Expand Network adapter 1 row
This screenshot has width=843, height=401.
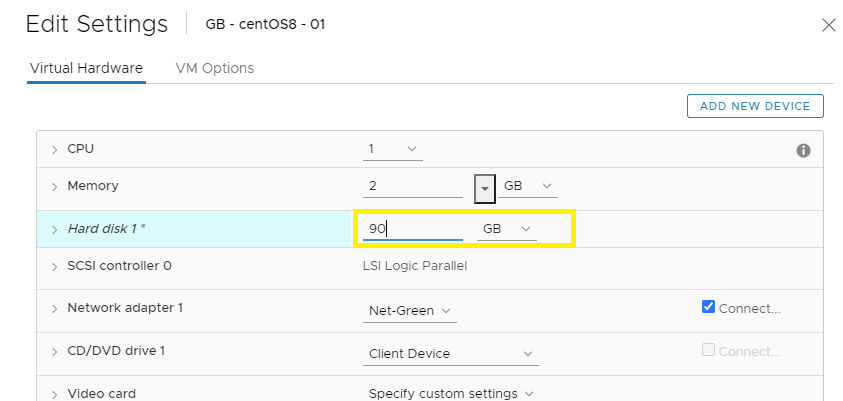click(55, 309)
